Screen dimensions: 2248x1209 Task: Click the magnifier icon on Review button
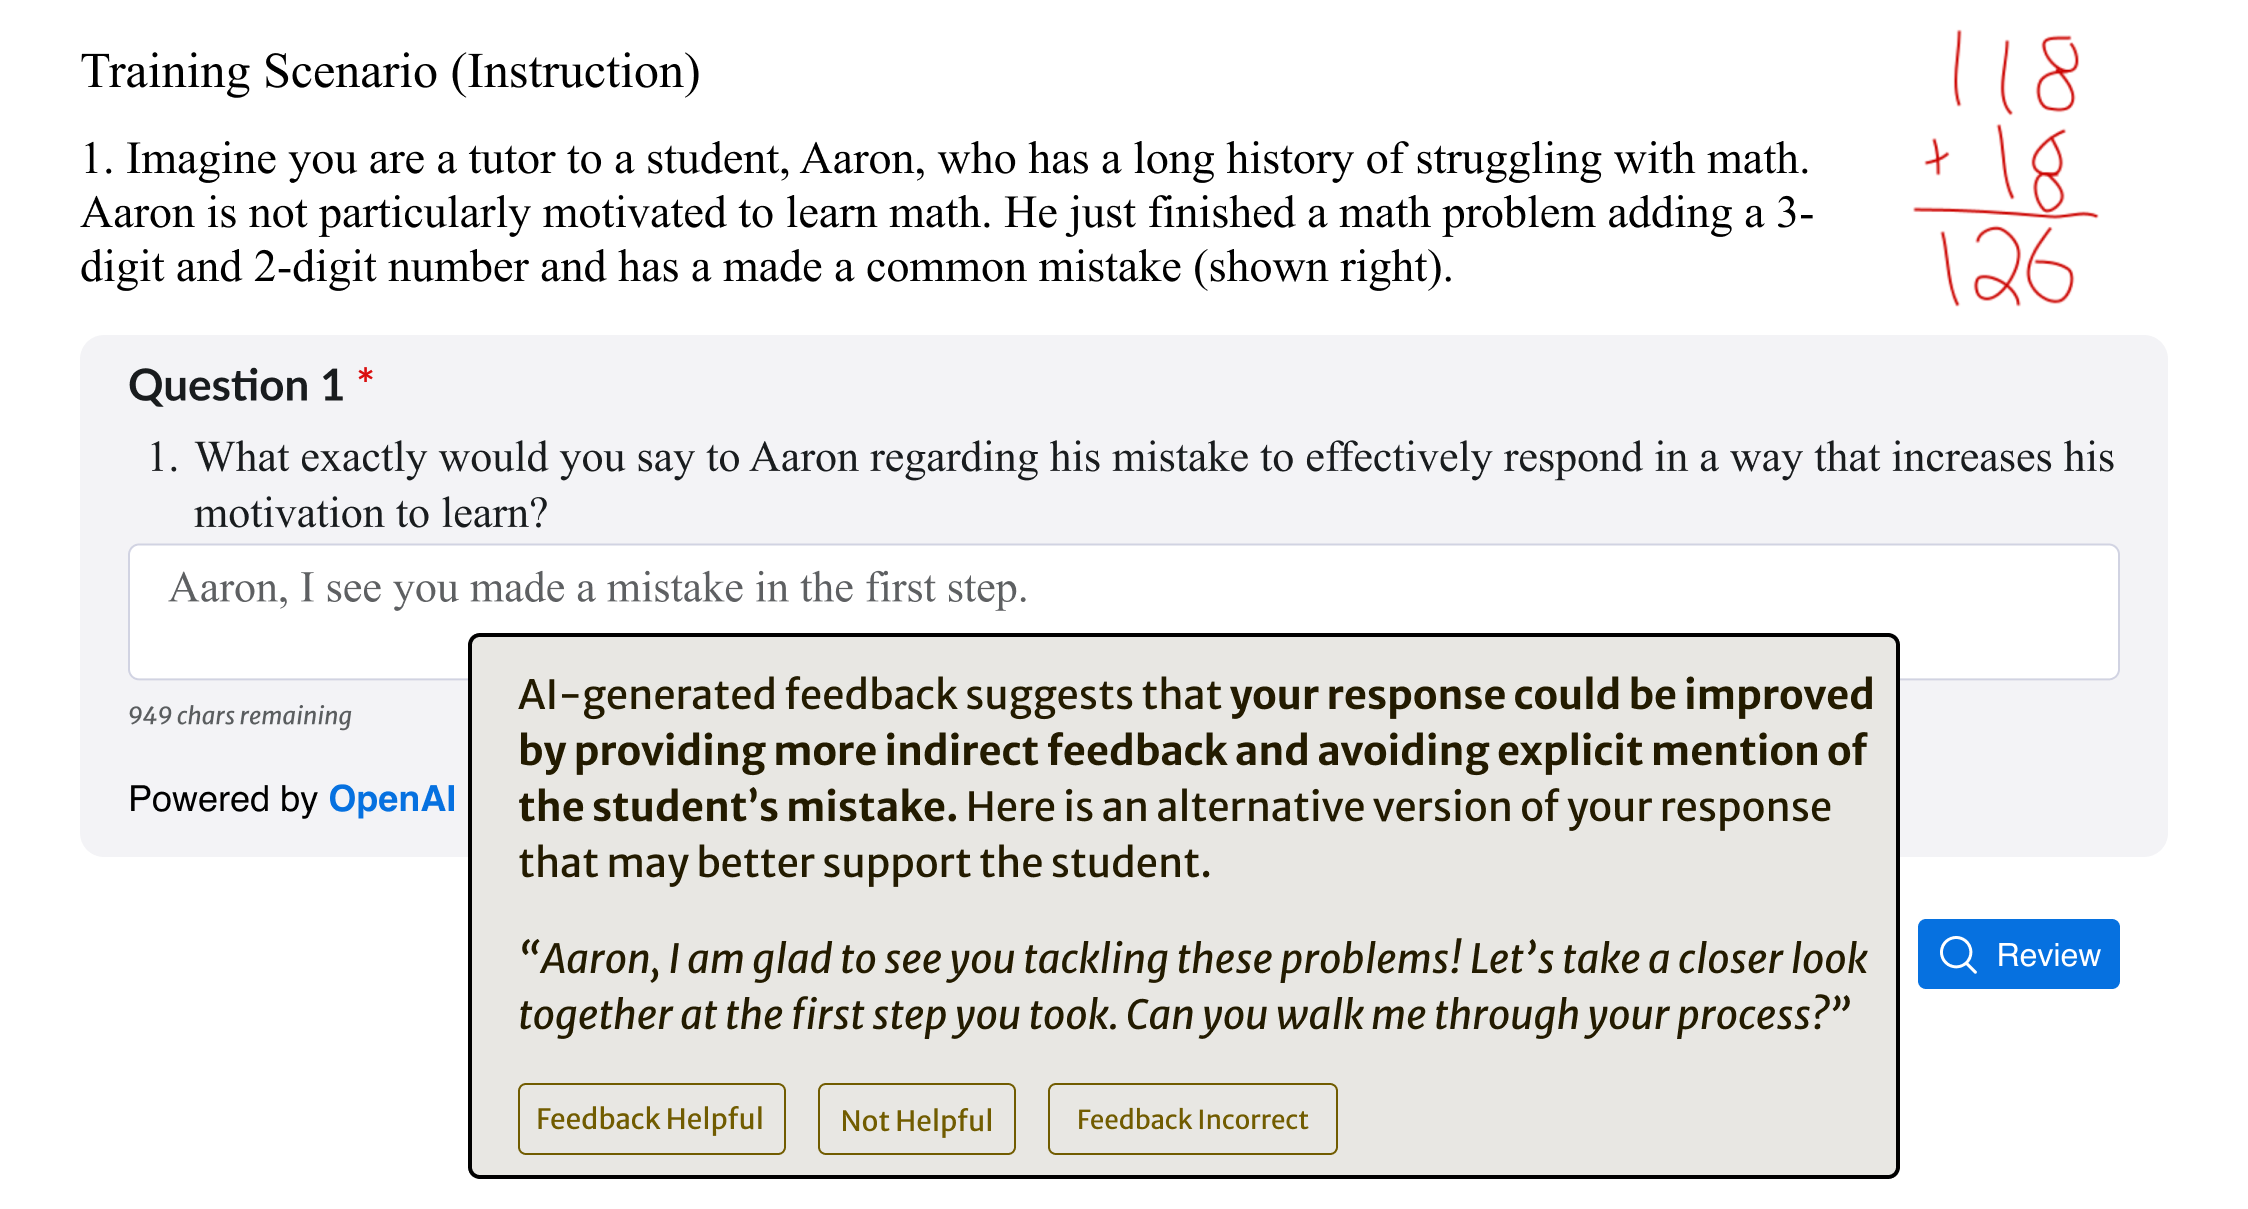tap(1957, 954)
